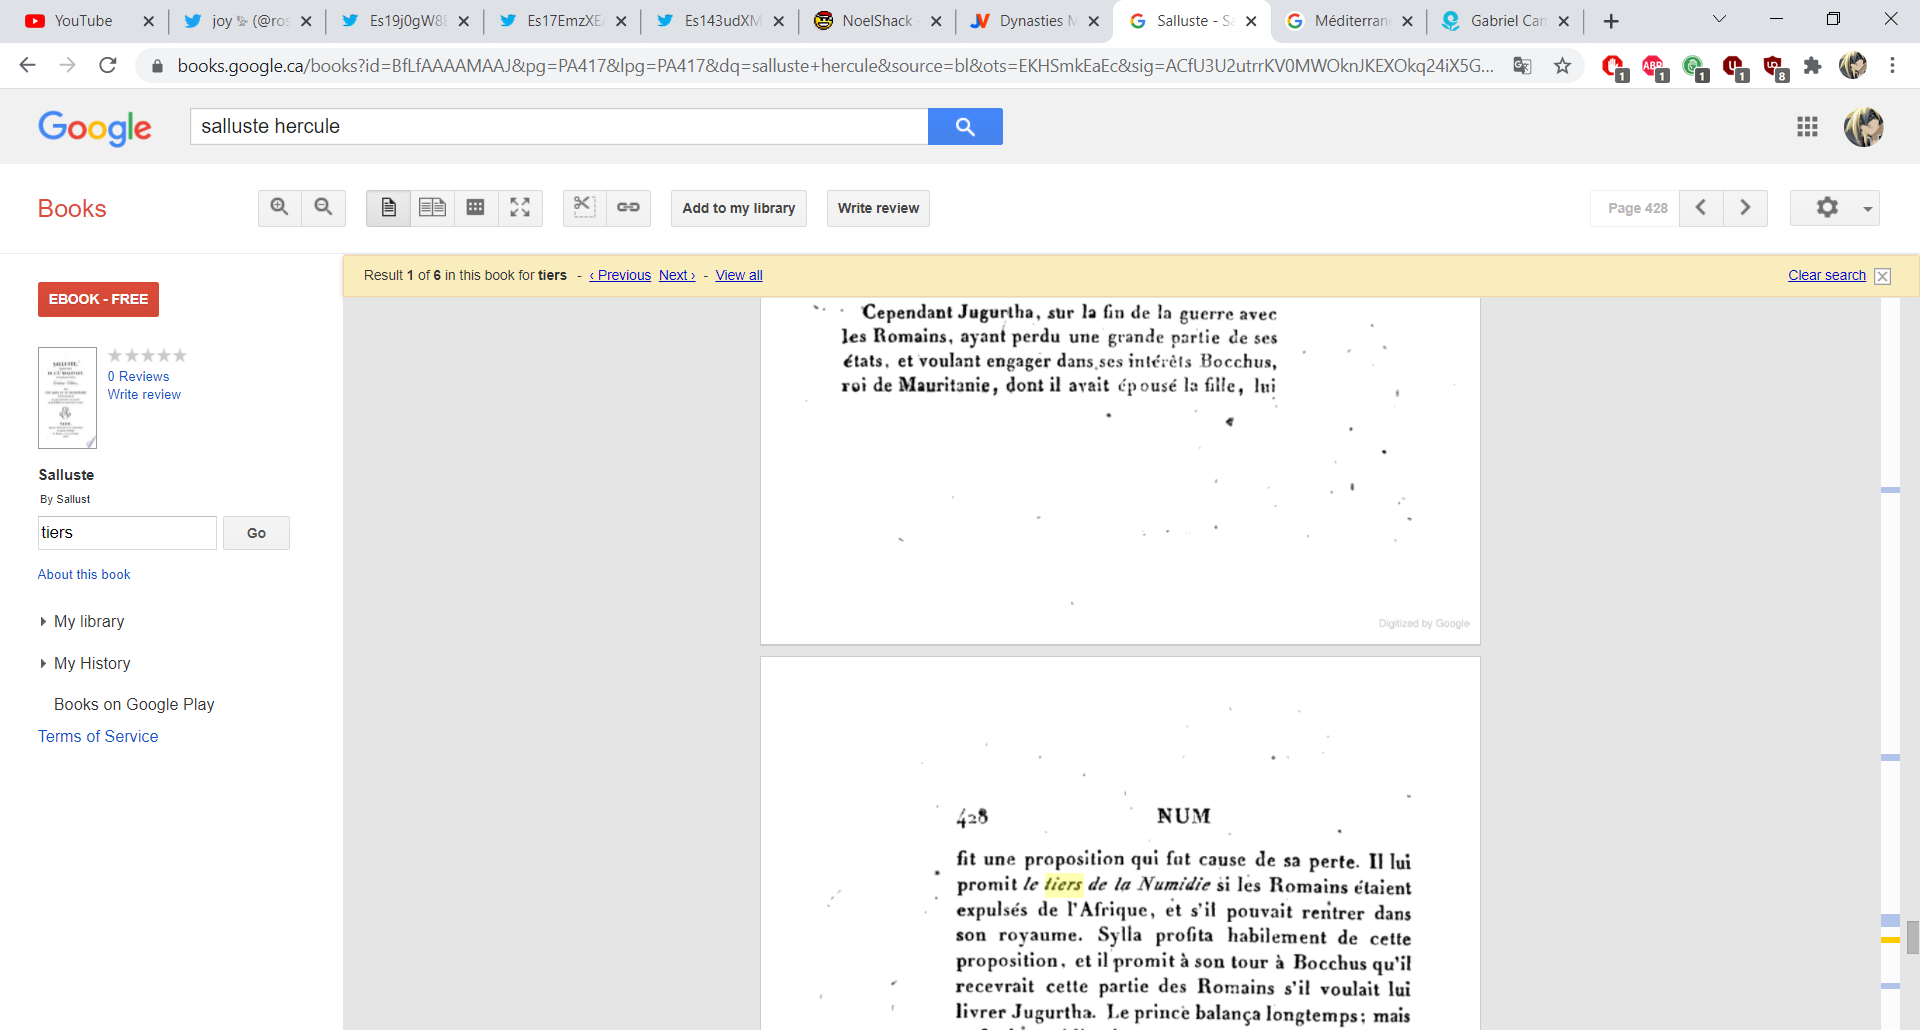Go to the next book page
This screenshot has height=1030, width=1920.
pyautogui.click(x=1745, y=208)
